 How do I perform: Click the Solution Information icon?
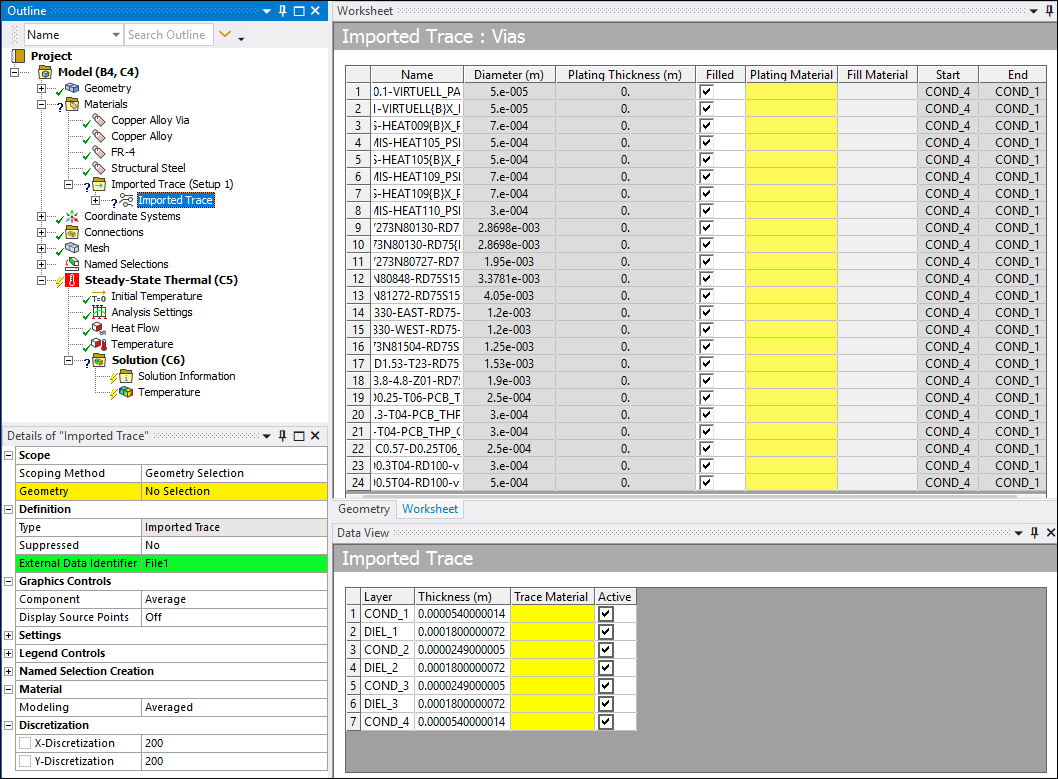point(125,376)
